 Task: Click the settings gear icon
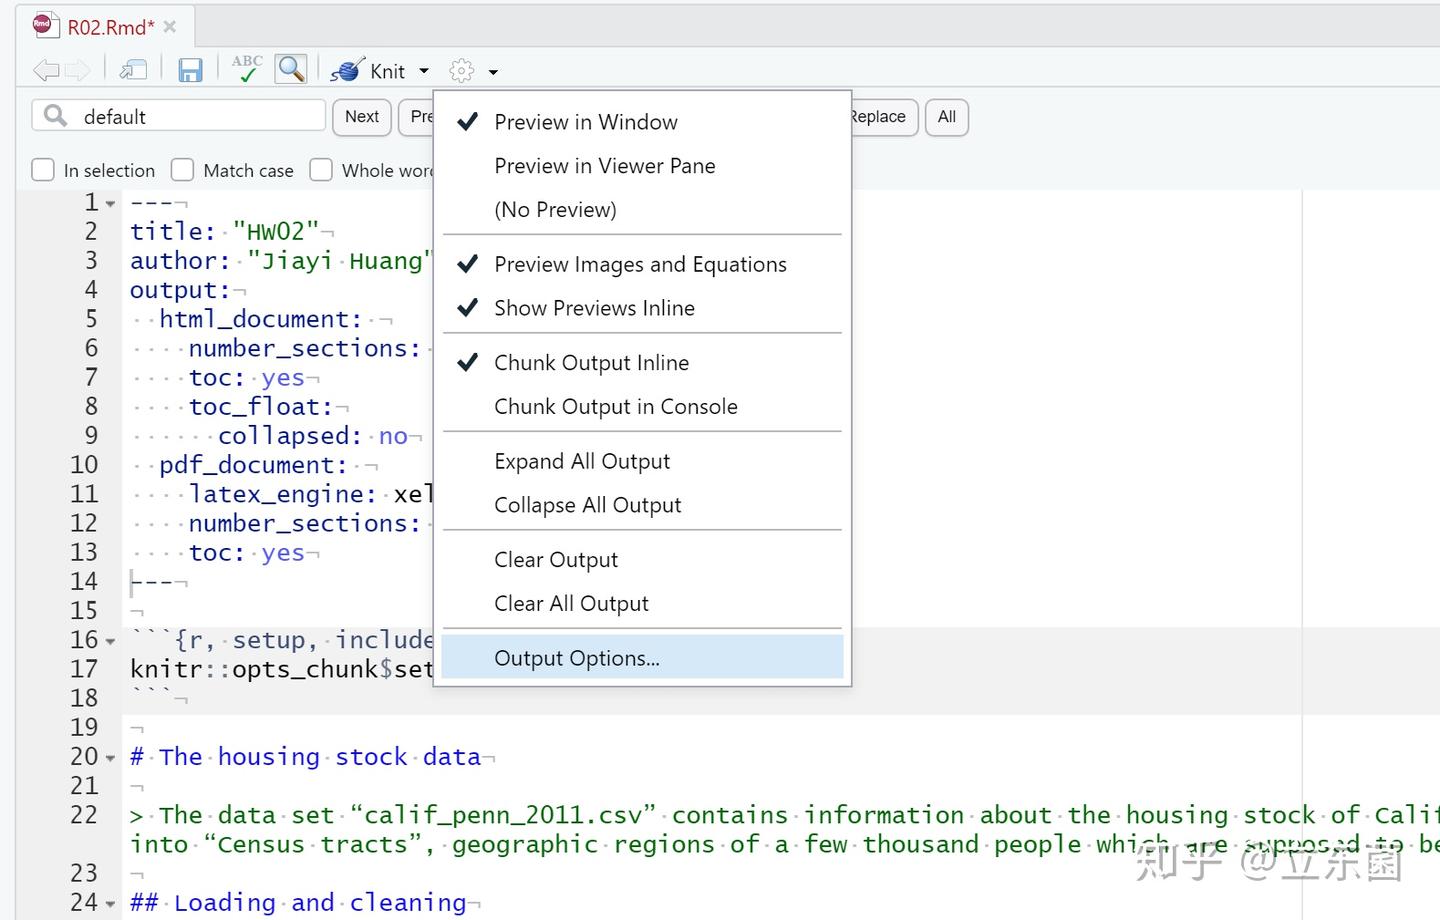pyautogui.click(x=462, y=71)
